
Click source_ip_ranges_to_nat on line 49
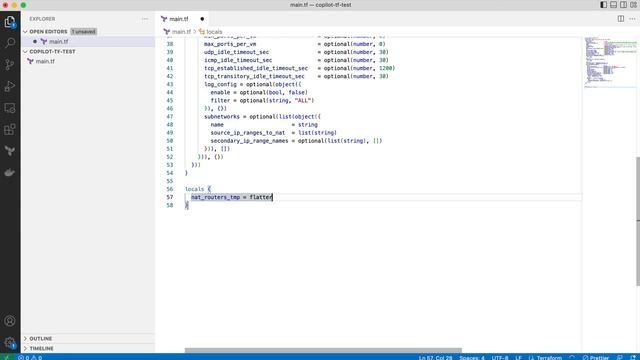[x=248, y=133]
